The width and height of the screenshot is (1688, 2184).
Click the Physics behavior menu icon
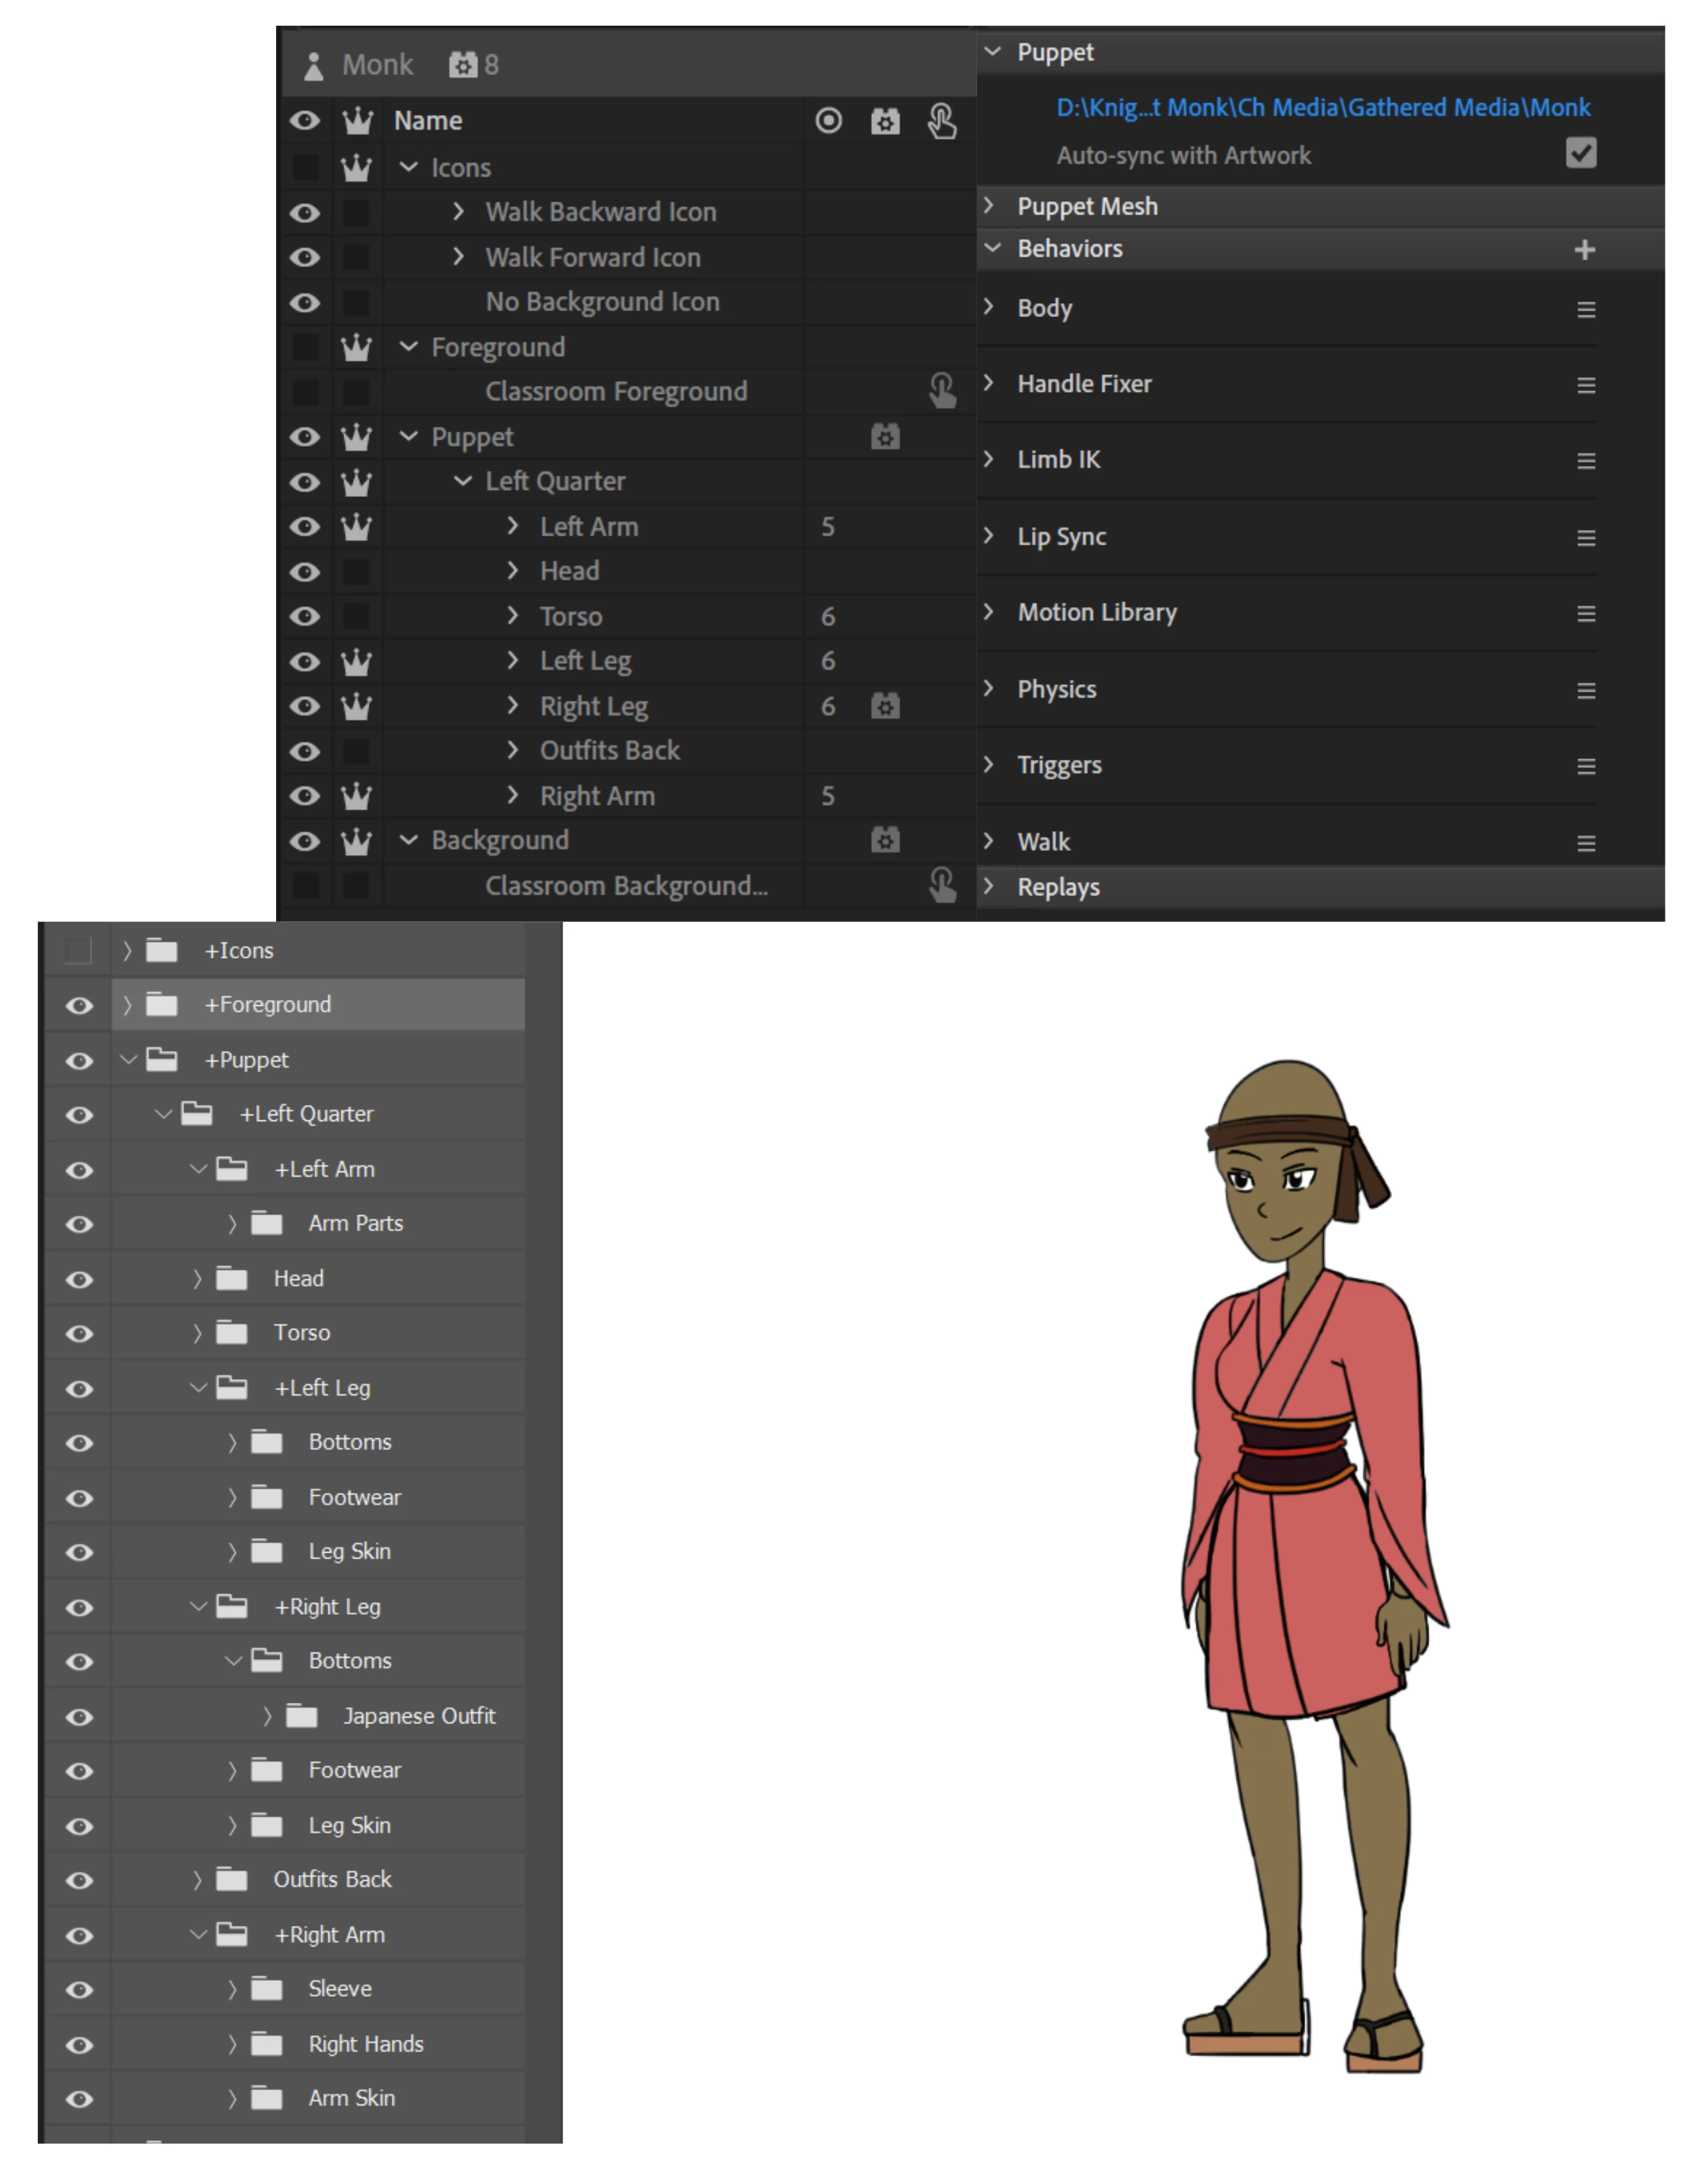(x=1585, y=690)
